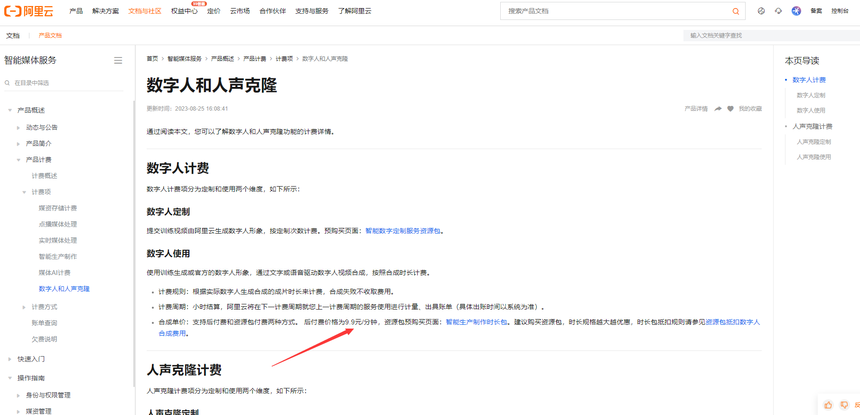Open 计费概述 in the sidebar tree
Viewport: 860px width, 415px height.
(x=44, y=176)
